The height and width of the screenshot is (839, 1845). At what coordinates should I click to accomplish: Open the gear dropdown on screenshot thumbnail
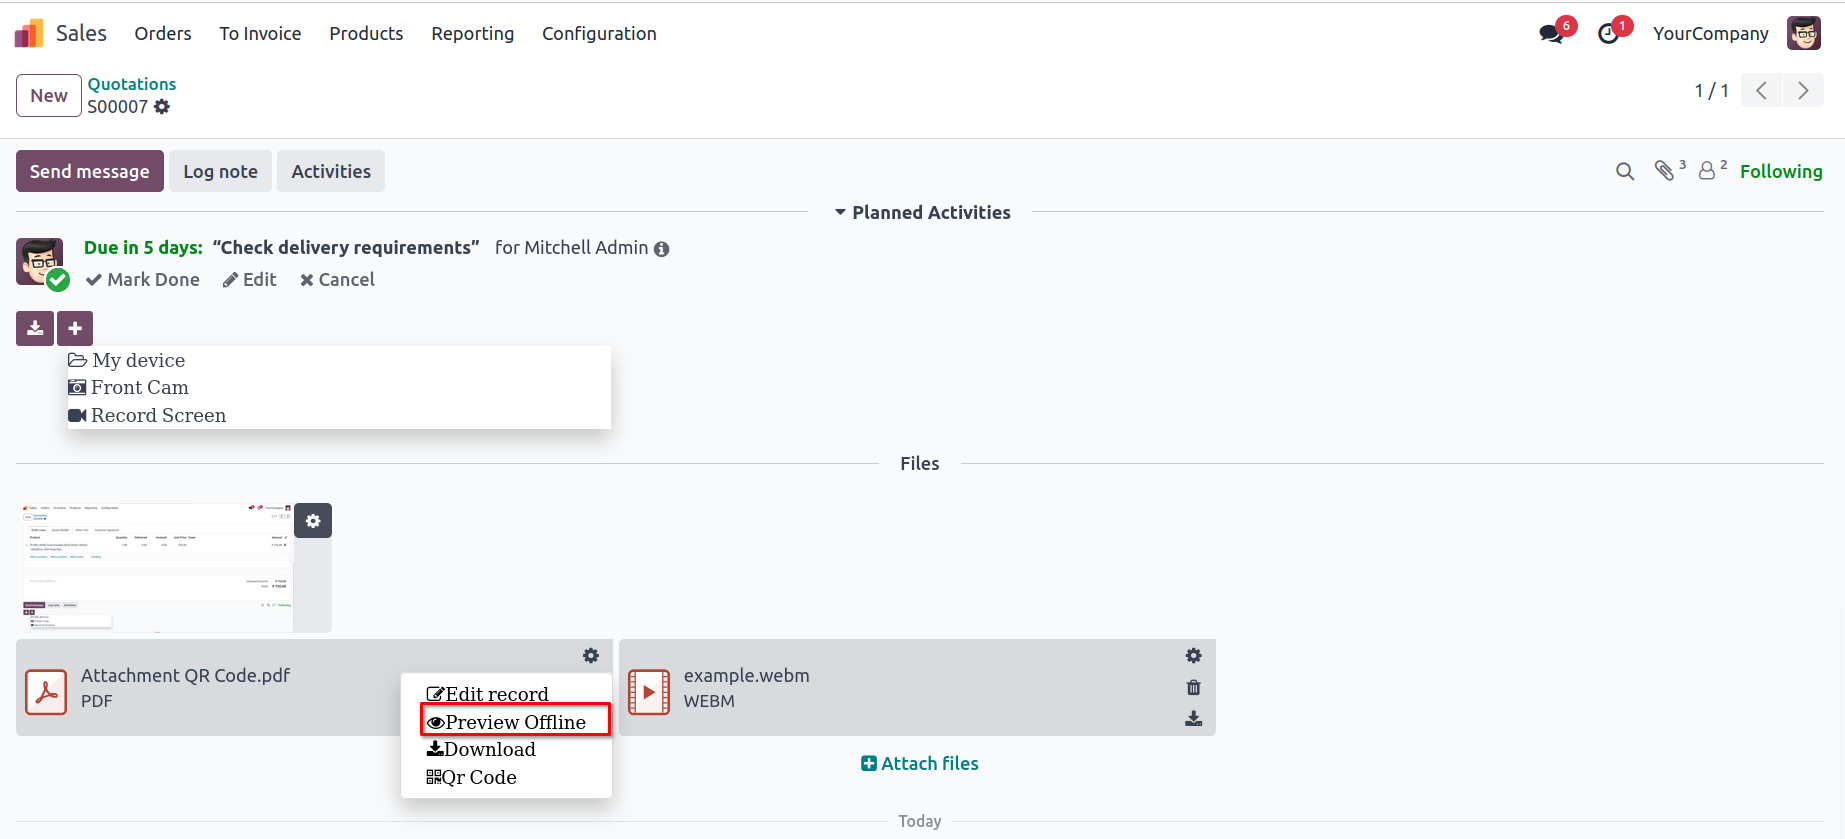(x=313, y=521)
